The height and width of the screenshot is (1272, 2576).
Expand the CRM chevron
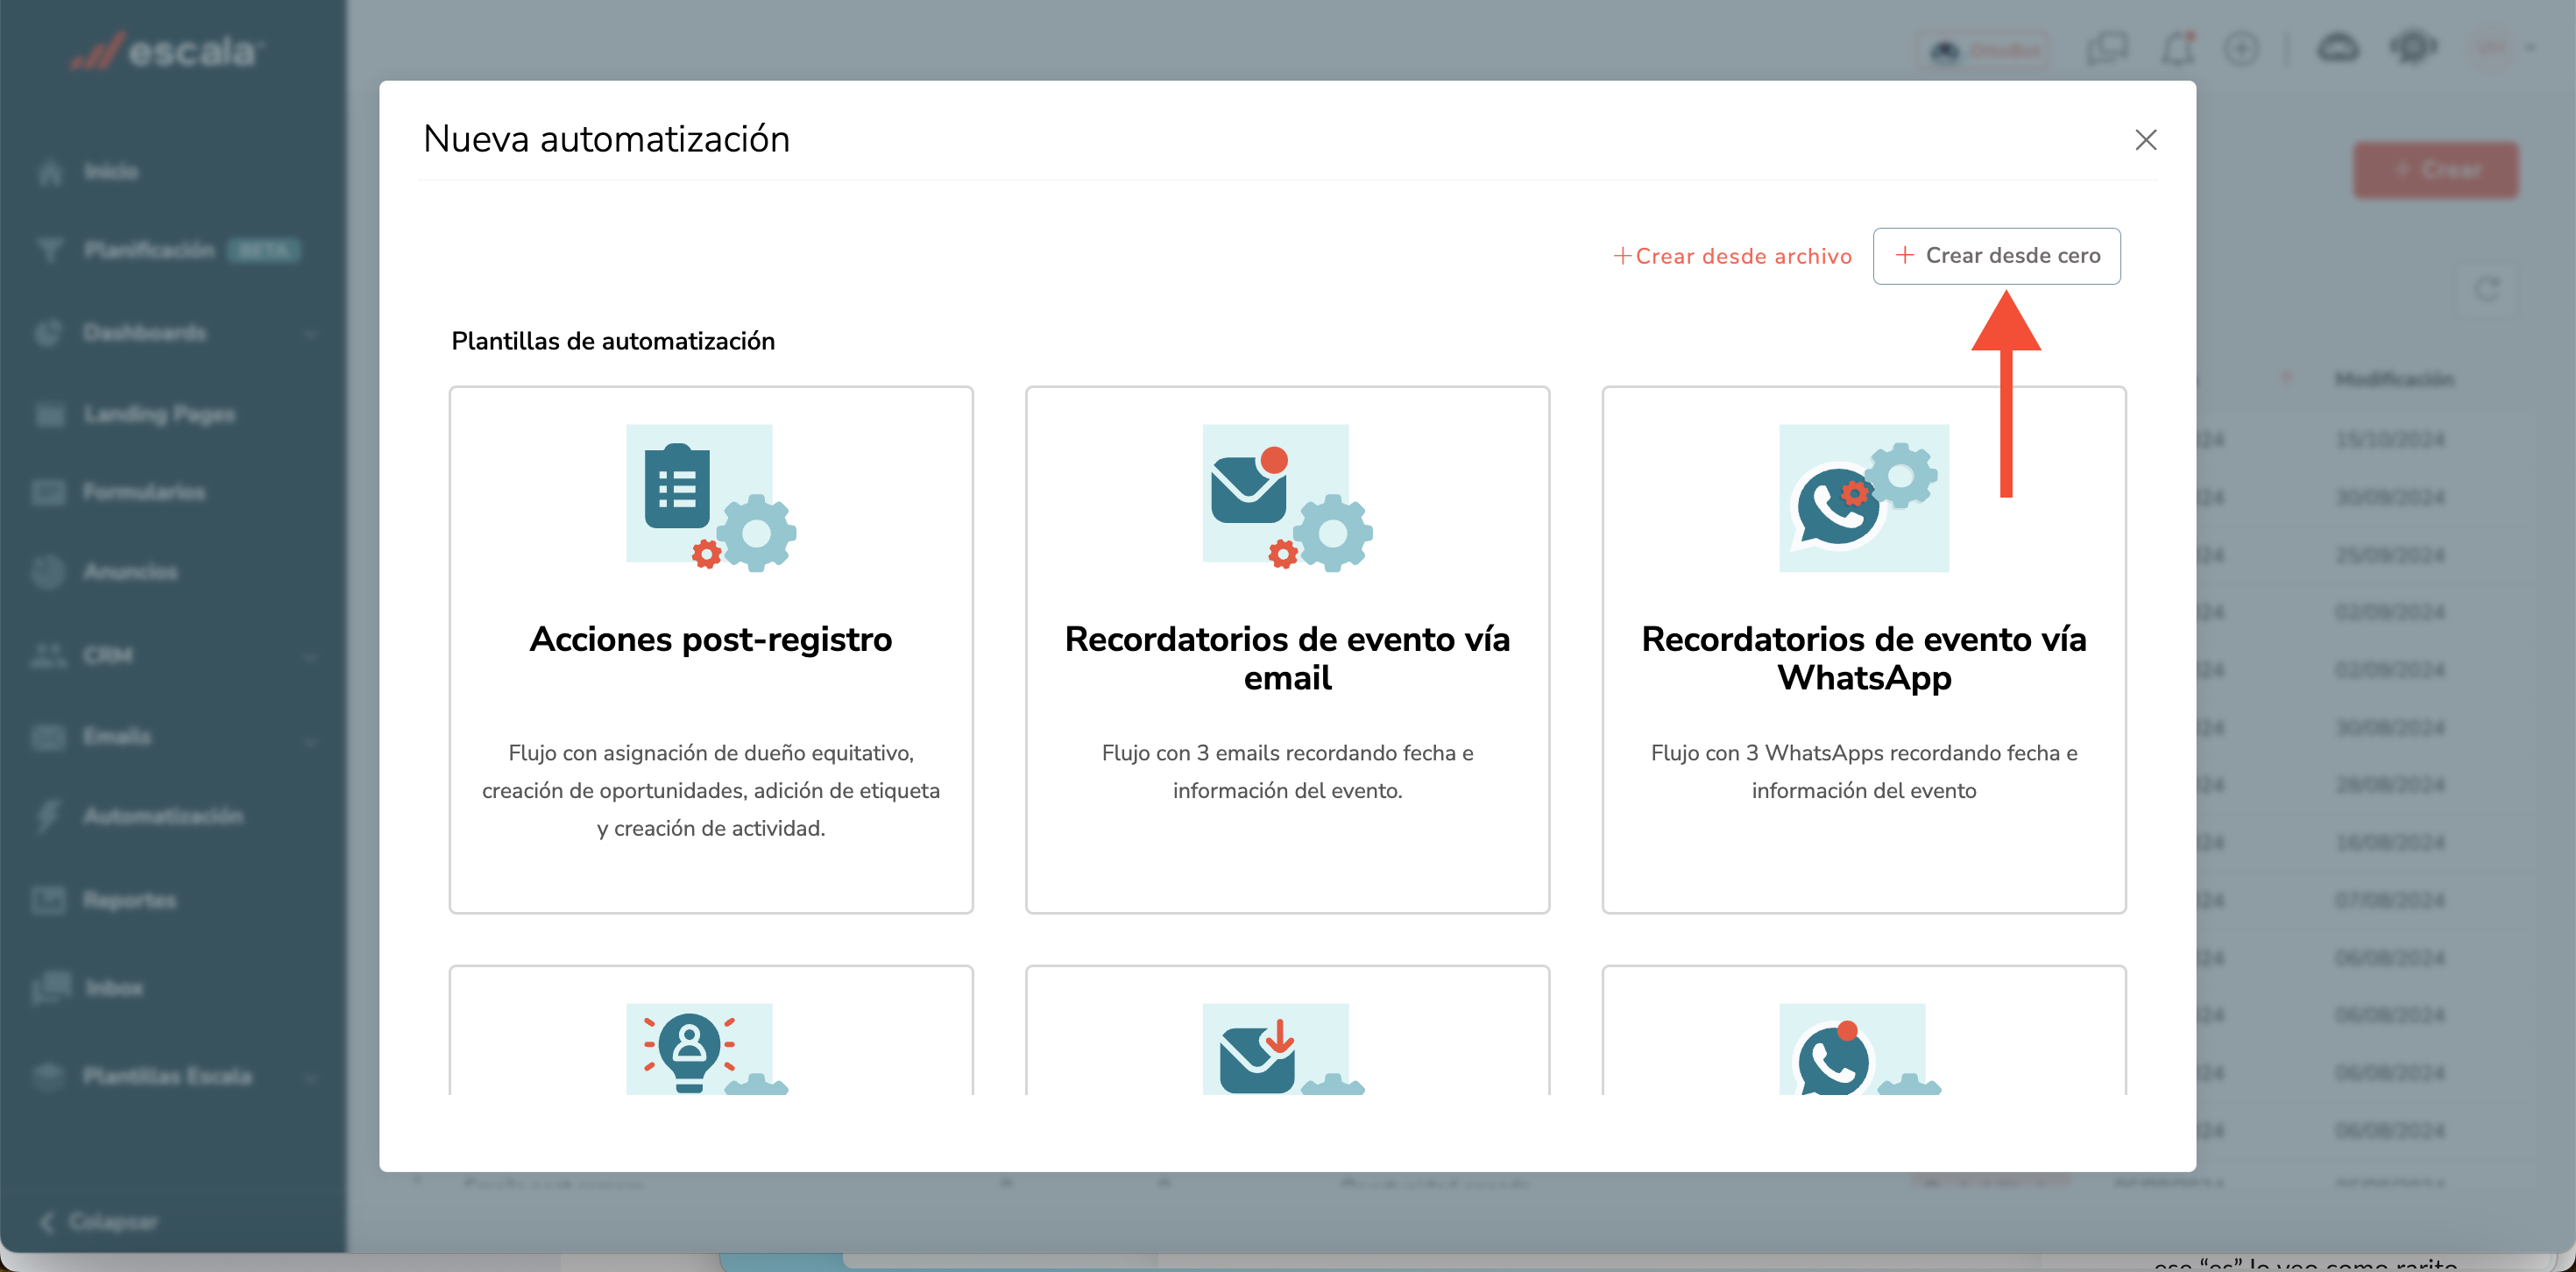coord(311,657)
